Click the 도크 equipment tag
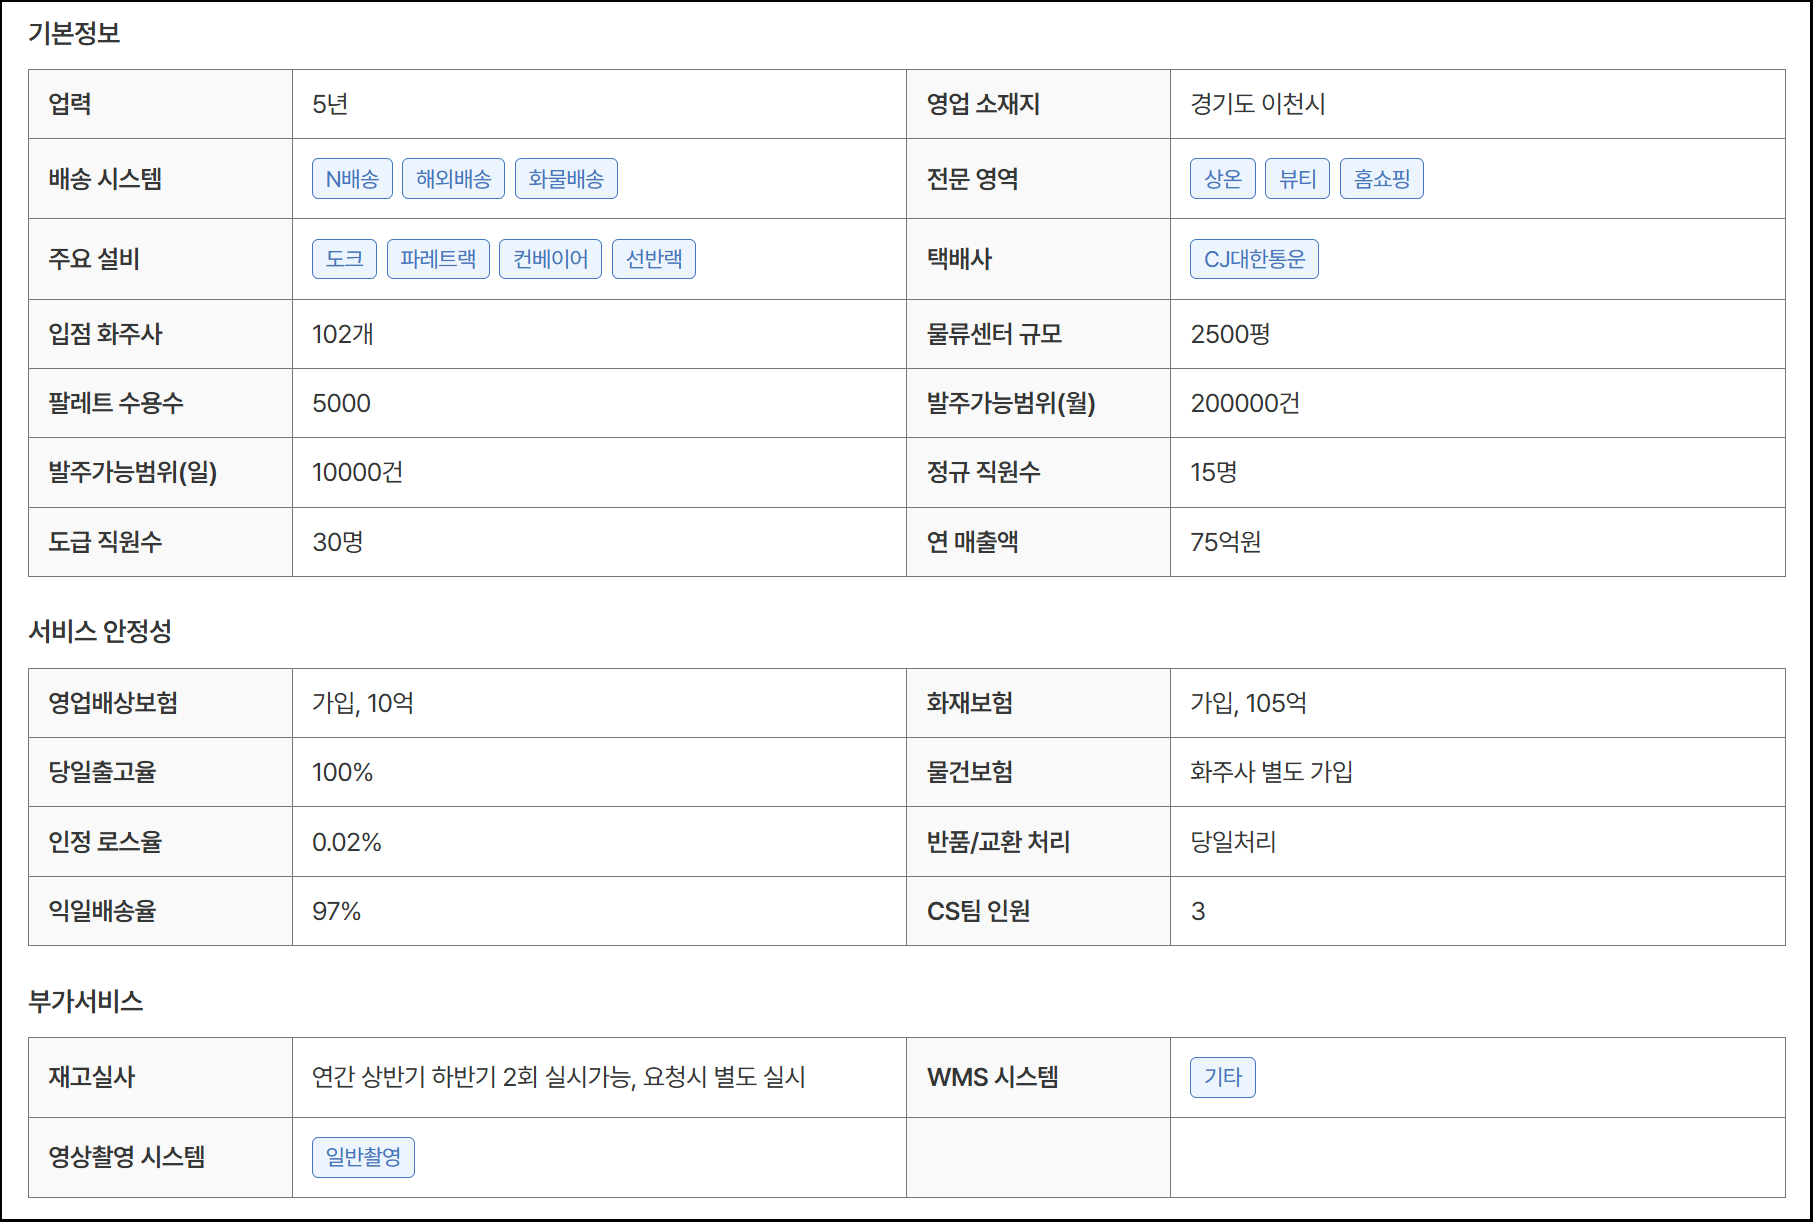This screenshot has width=1815, height=1225. 344,259
